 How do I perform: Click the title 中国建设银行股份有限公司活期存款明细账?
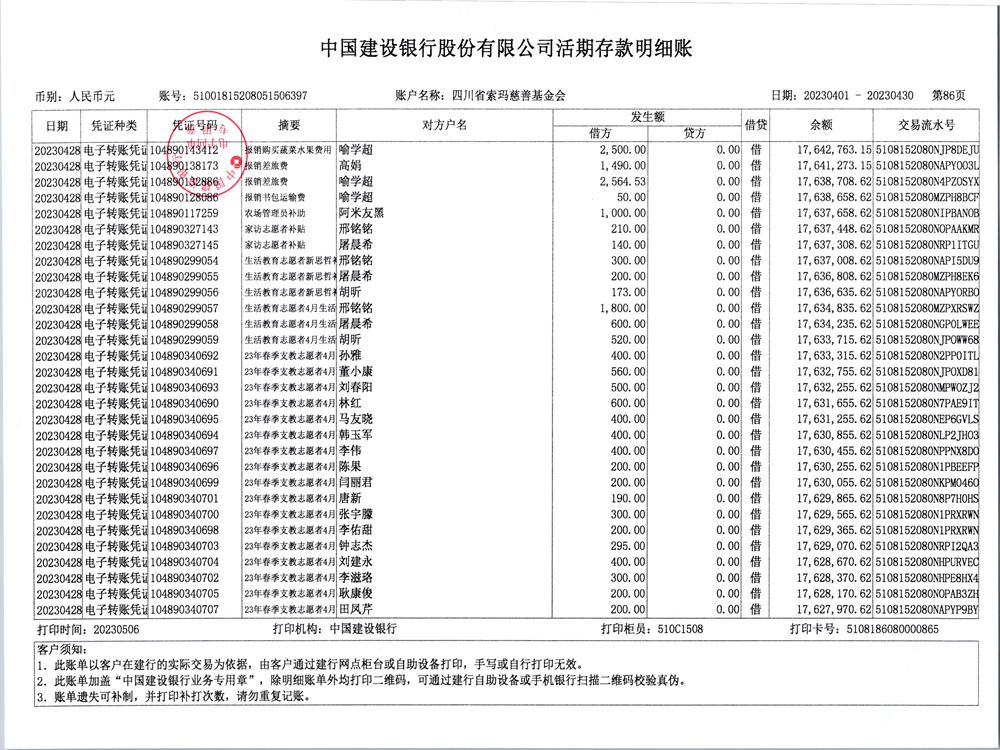(506, 48)
